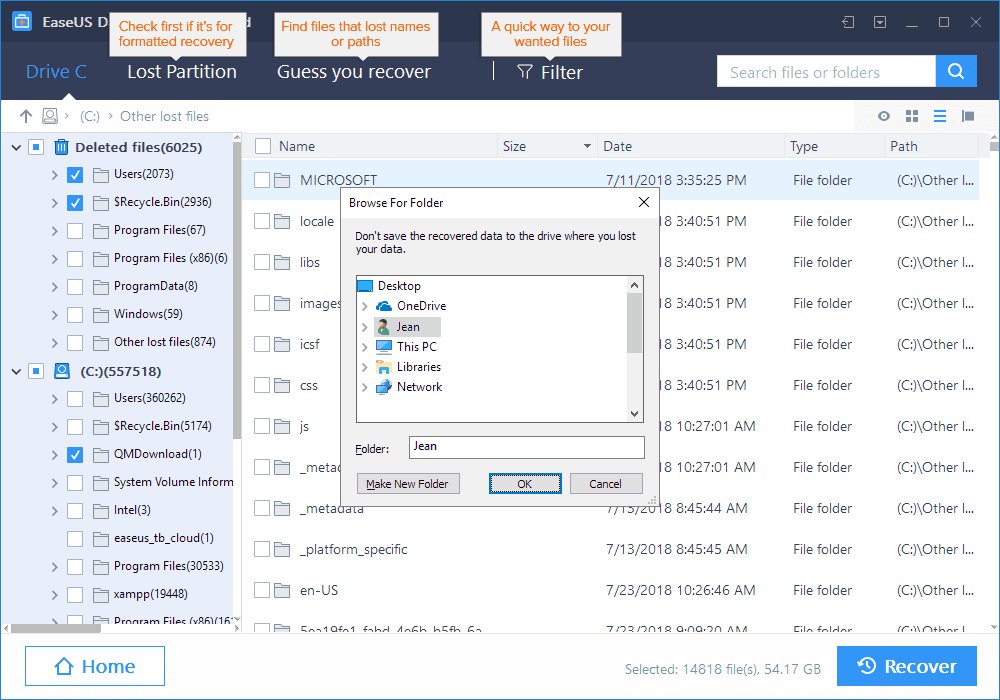1000x700 pixels.
Task: Click the search magnifier button
Action: coord(956,71)
